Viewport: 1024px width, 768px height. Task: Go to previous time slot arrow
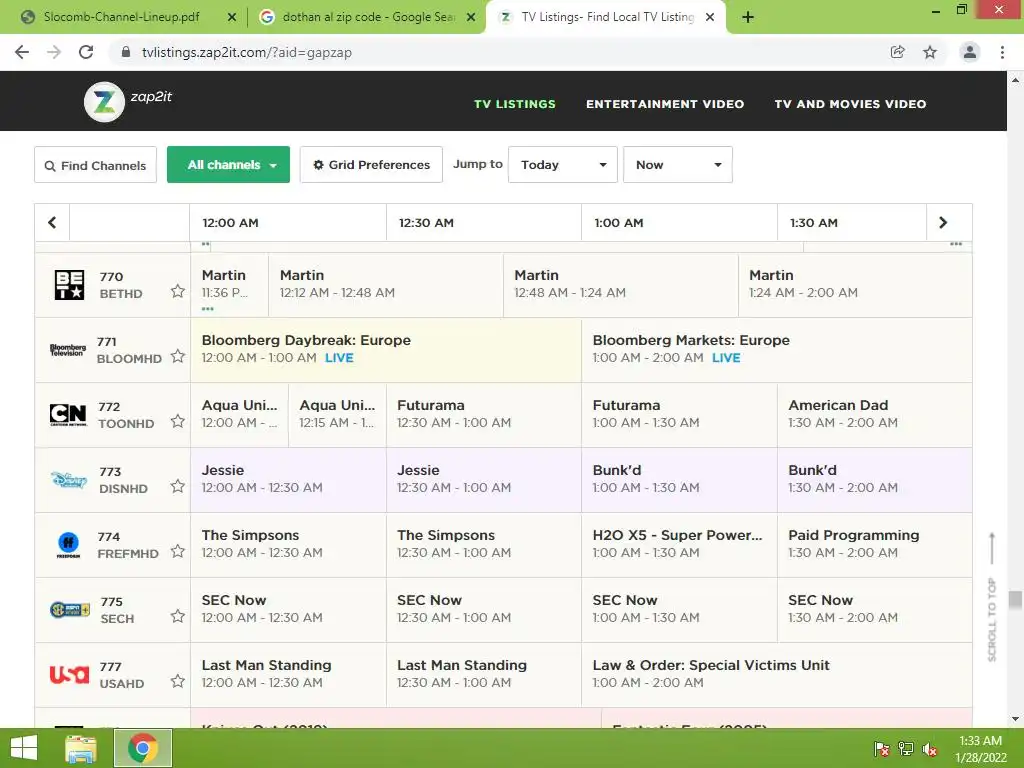point(52,223)
